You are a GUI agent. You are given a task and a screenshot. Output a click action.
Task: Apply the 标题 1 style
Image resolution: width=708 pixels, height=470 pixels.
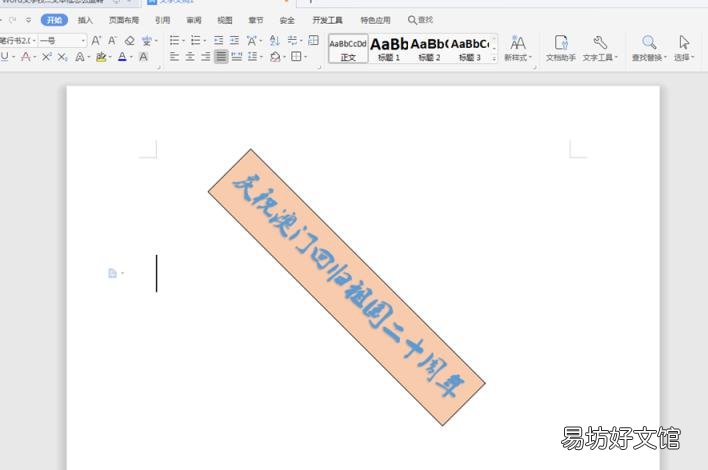click(x=389, y=48)
